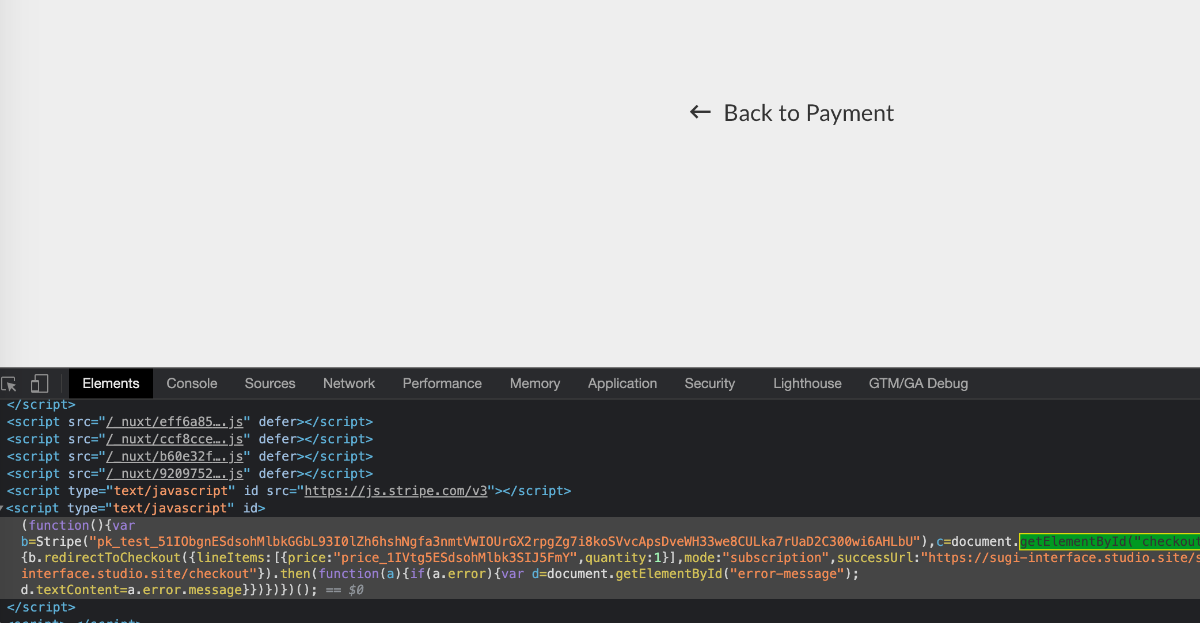Viewport: 1200px width, 623px height.
Task: Collapse the inline script element triangle
Action: point(3,508)
